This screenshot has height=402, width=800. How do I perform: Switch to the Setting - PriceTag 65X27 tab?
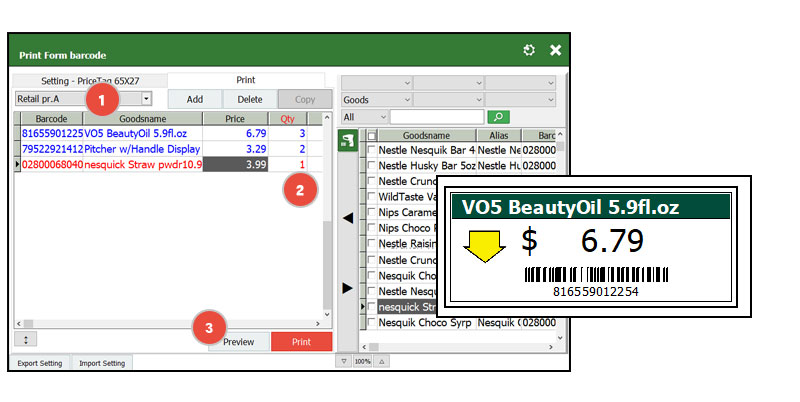[90, 81]
